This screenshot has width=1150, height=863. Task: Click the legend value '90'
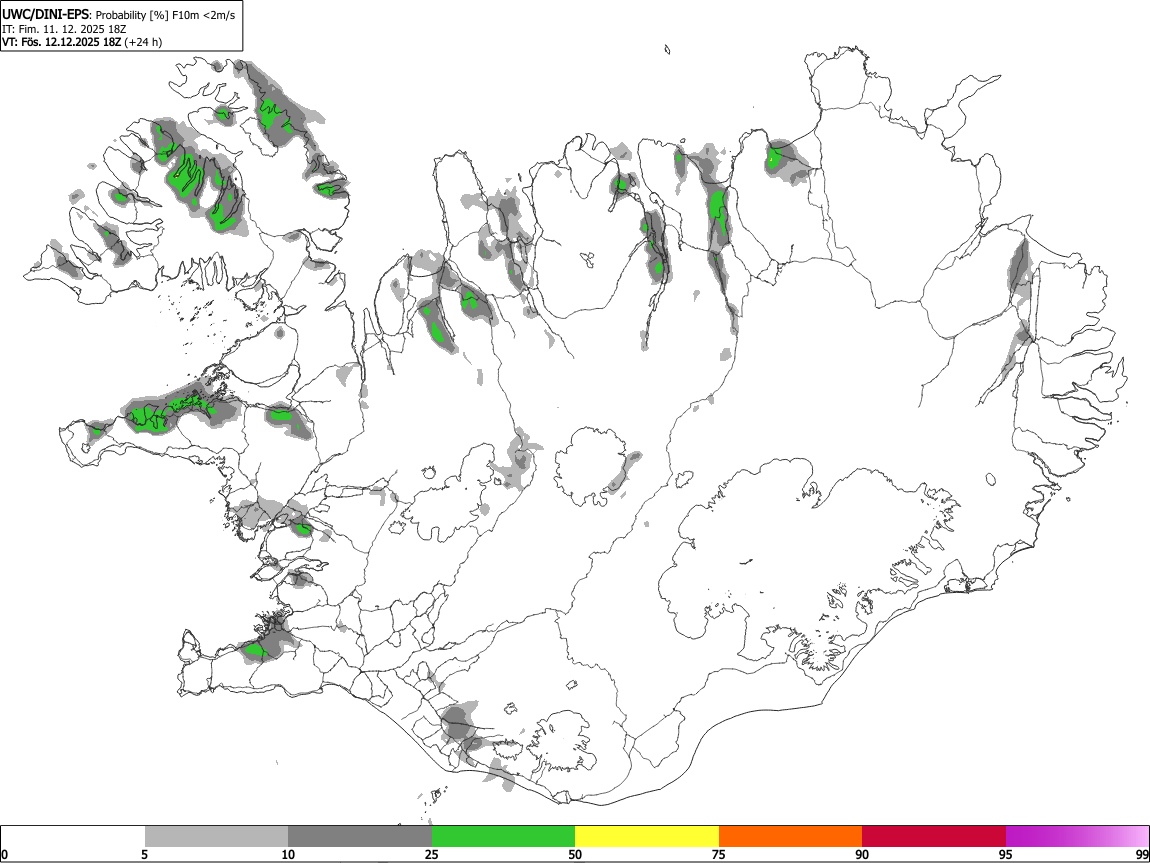pyautogui.click(x=862, y=854)
